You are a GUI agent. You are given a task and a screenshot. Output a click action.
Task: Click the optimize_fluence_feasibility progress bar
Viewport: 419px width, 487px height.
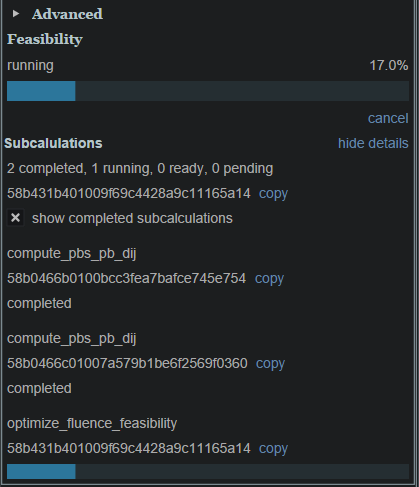pyautogui.click(x=208, y=471)
